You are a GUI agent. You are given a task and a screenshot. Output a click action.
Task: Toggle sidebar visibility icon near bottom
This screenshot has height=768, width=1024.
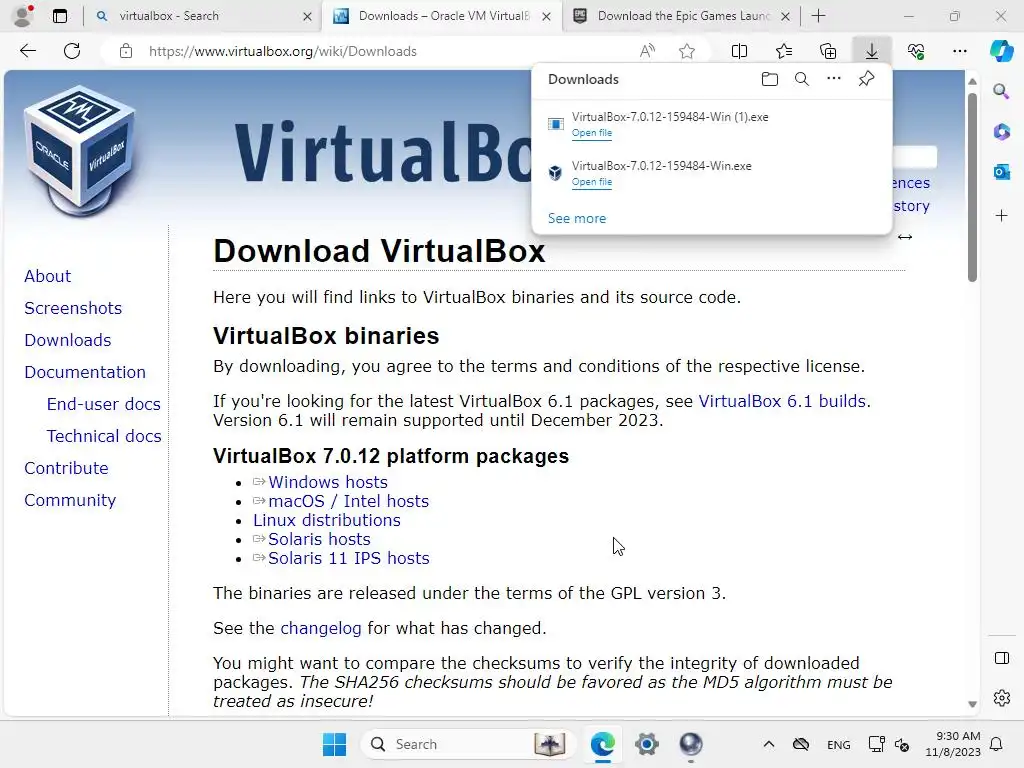tap(1001, 658)
